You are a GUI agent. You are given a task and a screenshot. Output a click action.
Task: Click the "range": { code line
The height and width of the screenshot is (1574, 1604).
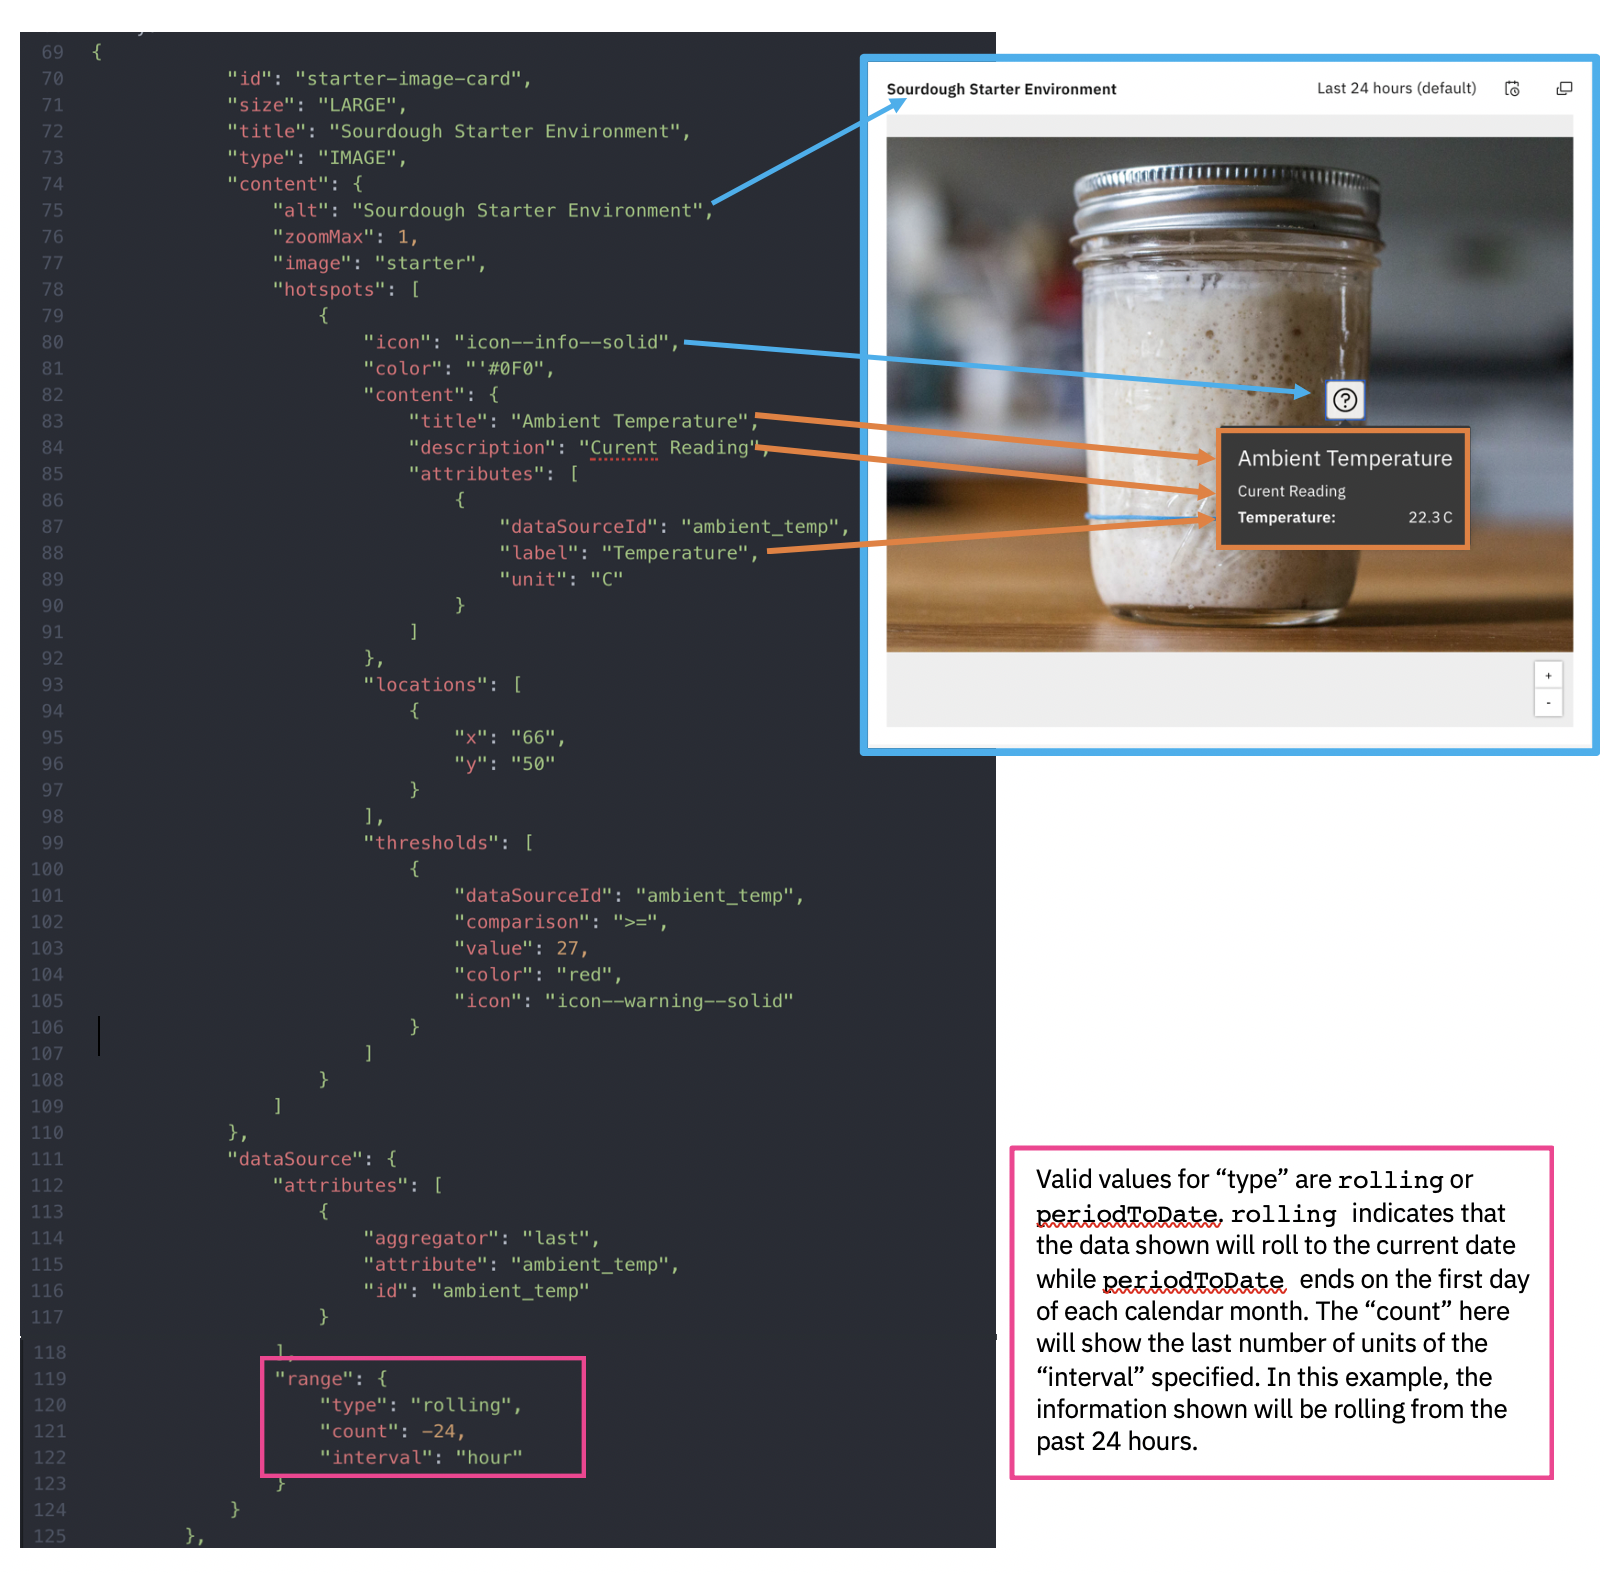click(x=330, y=1378)
